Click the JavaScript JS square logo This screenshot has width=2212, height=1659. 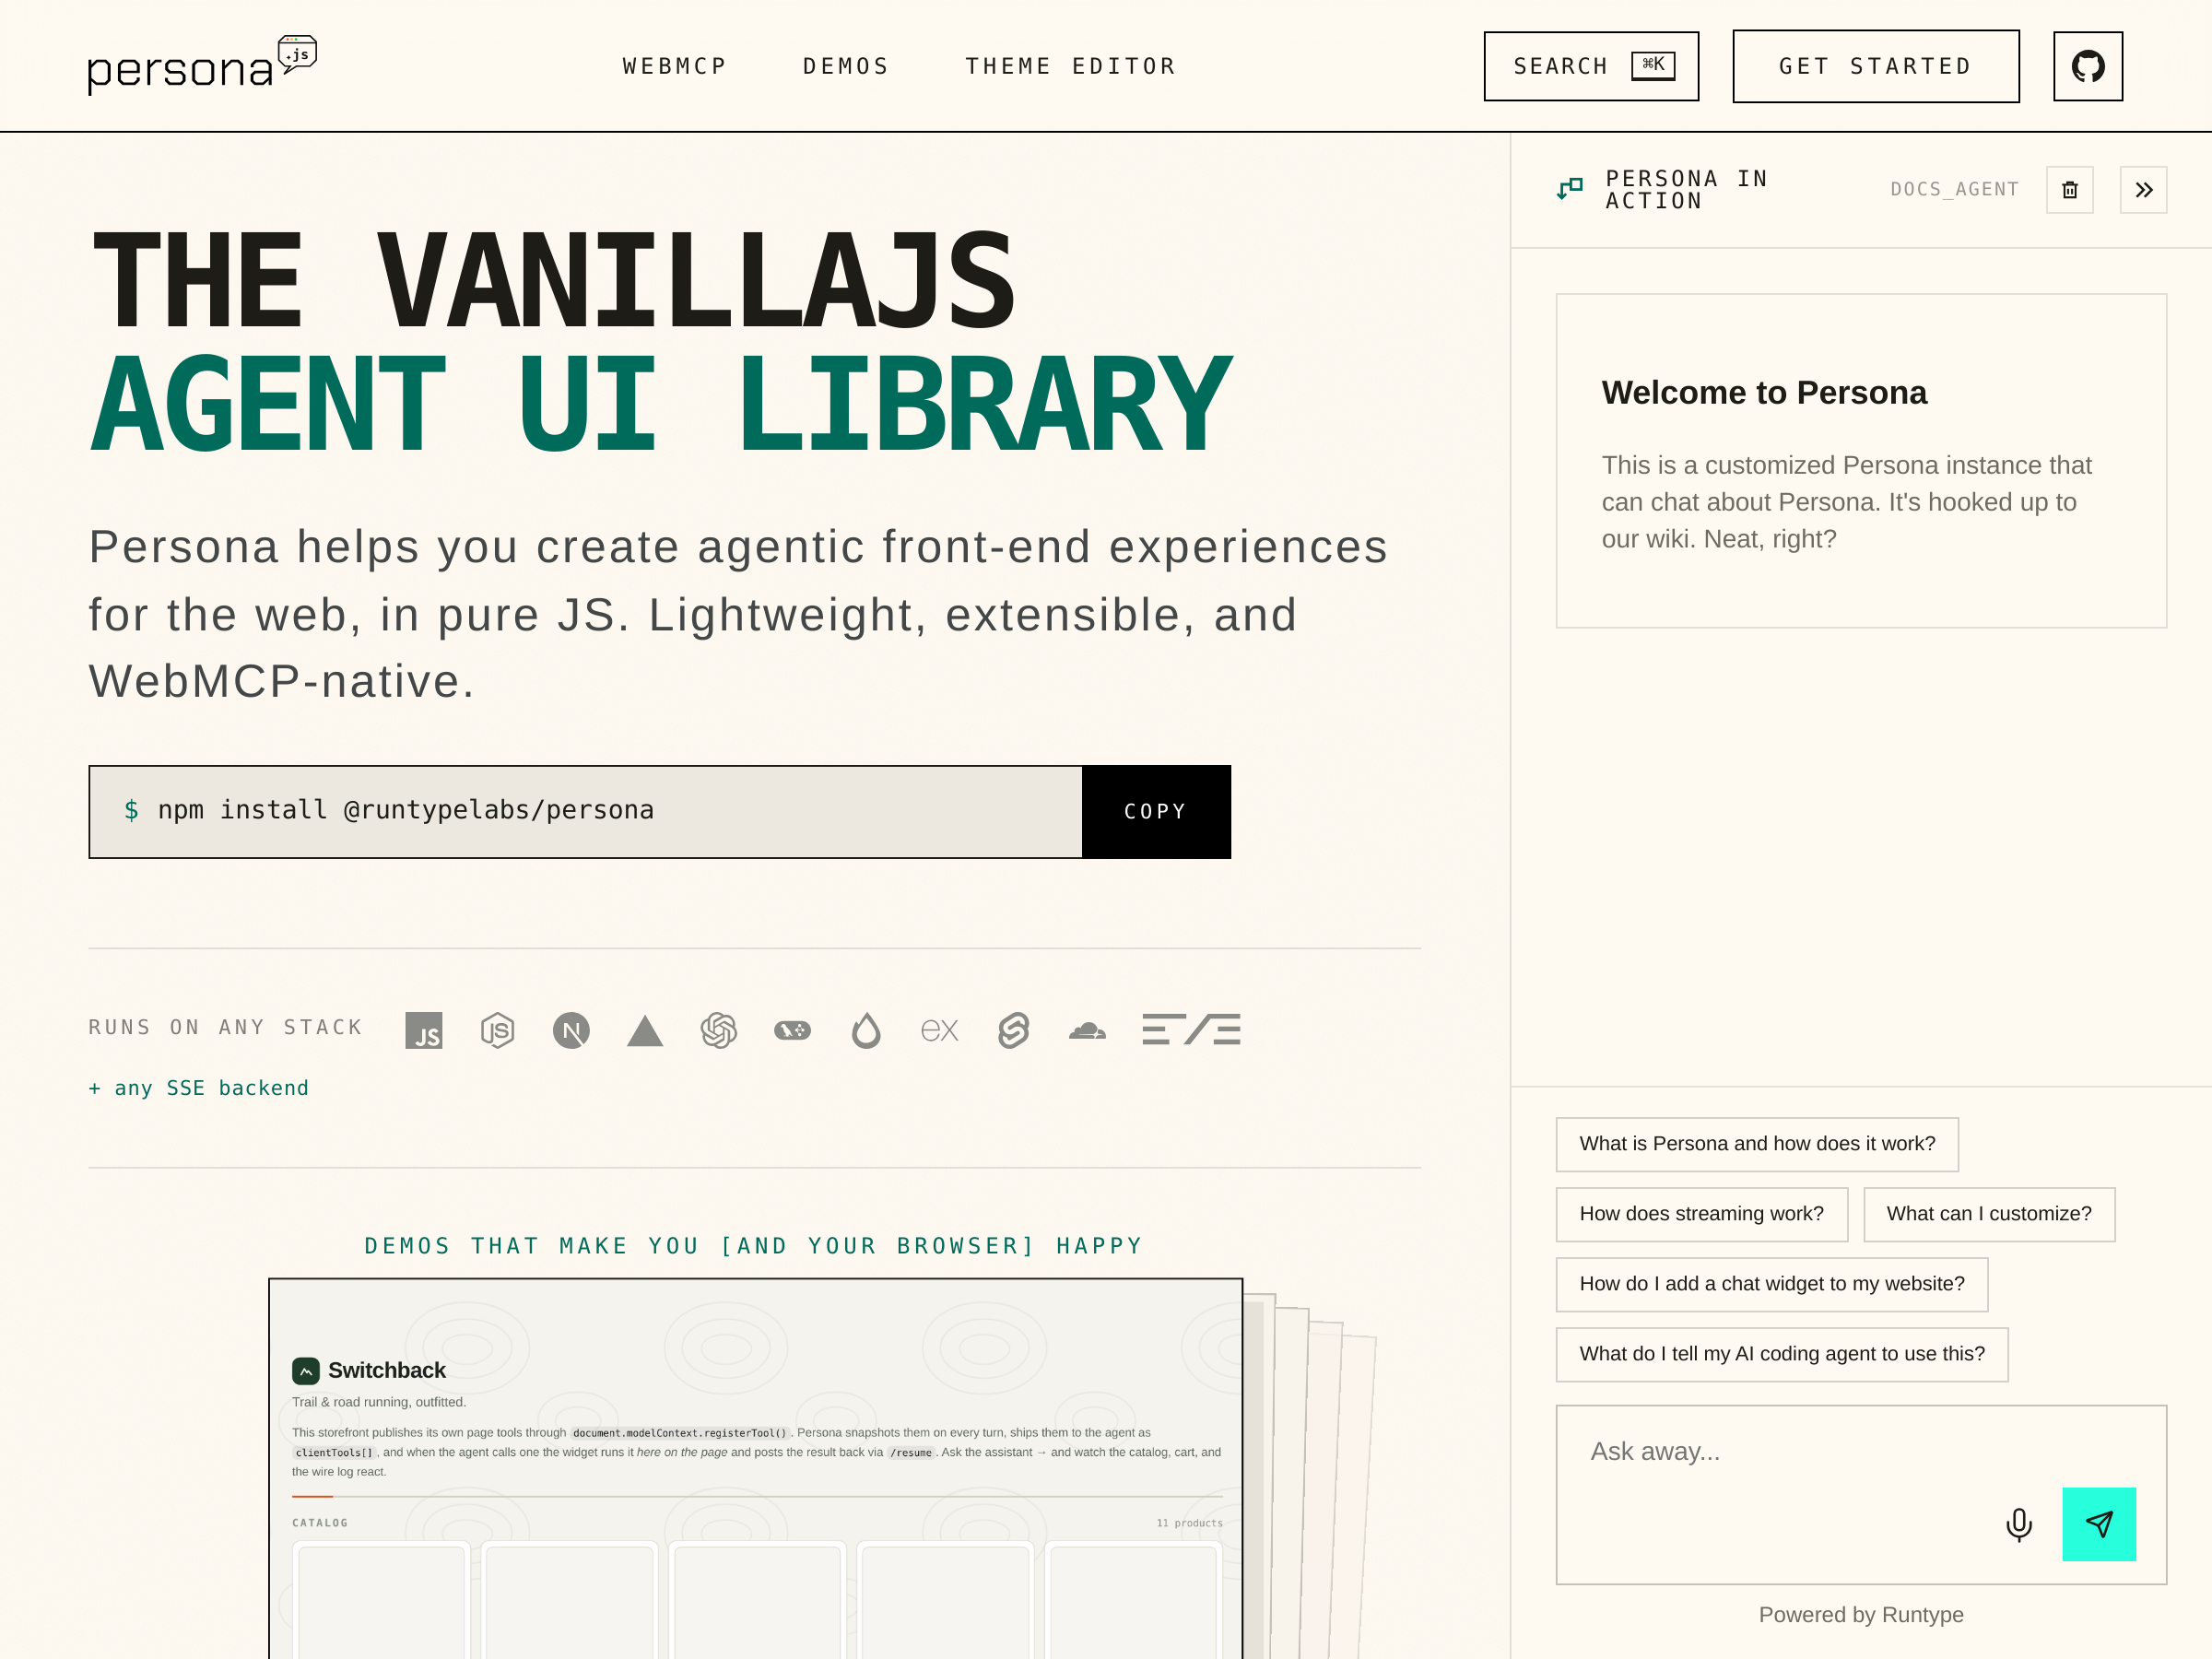pyautogui.click(x=424, y=1030)
